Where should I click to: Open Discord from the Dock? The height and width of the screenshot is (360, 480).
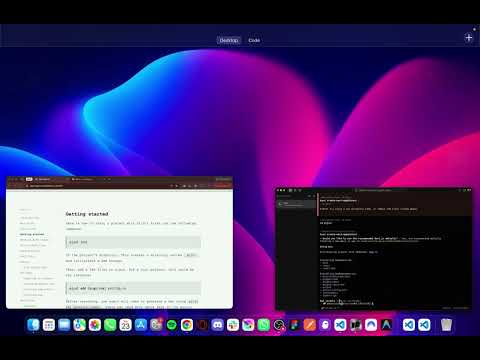point(218,325)
